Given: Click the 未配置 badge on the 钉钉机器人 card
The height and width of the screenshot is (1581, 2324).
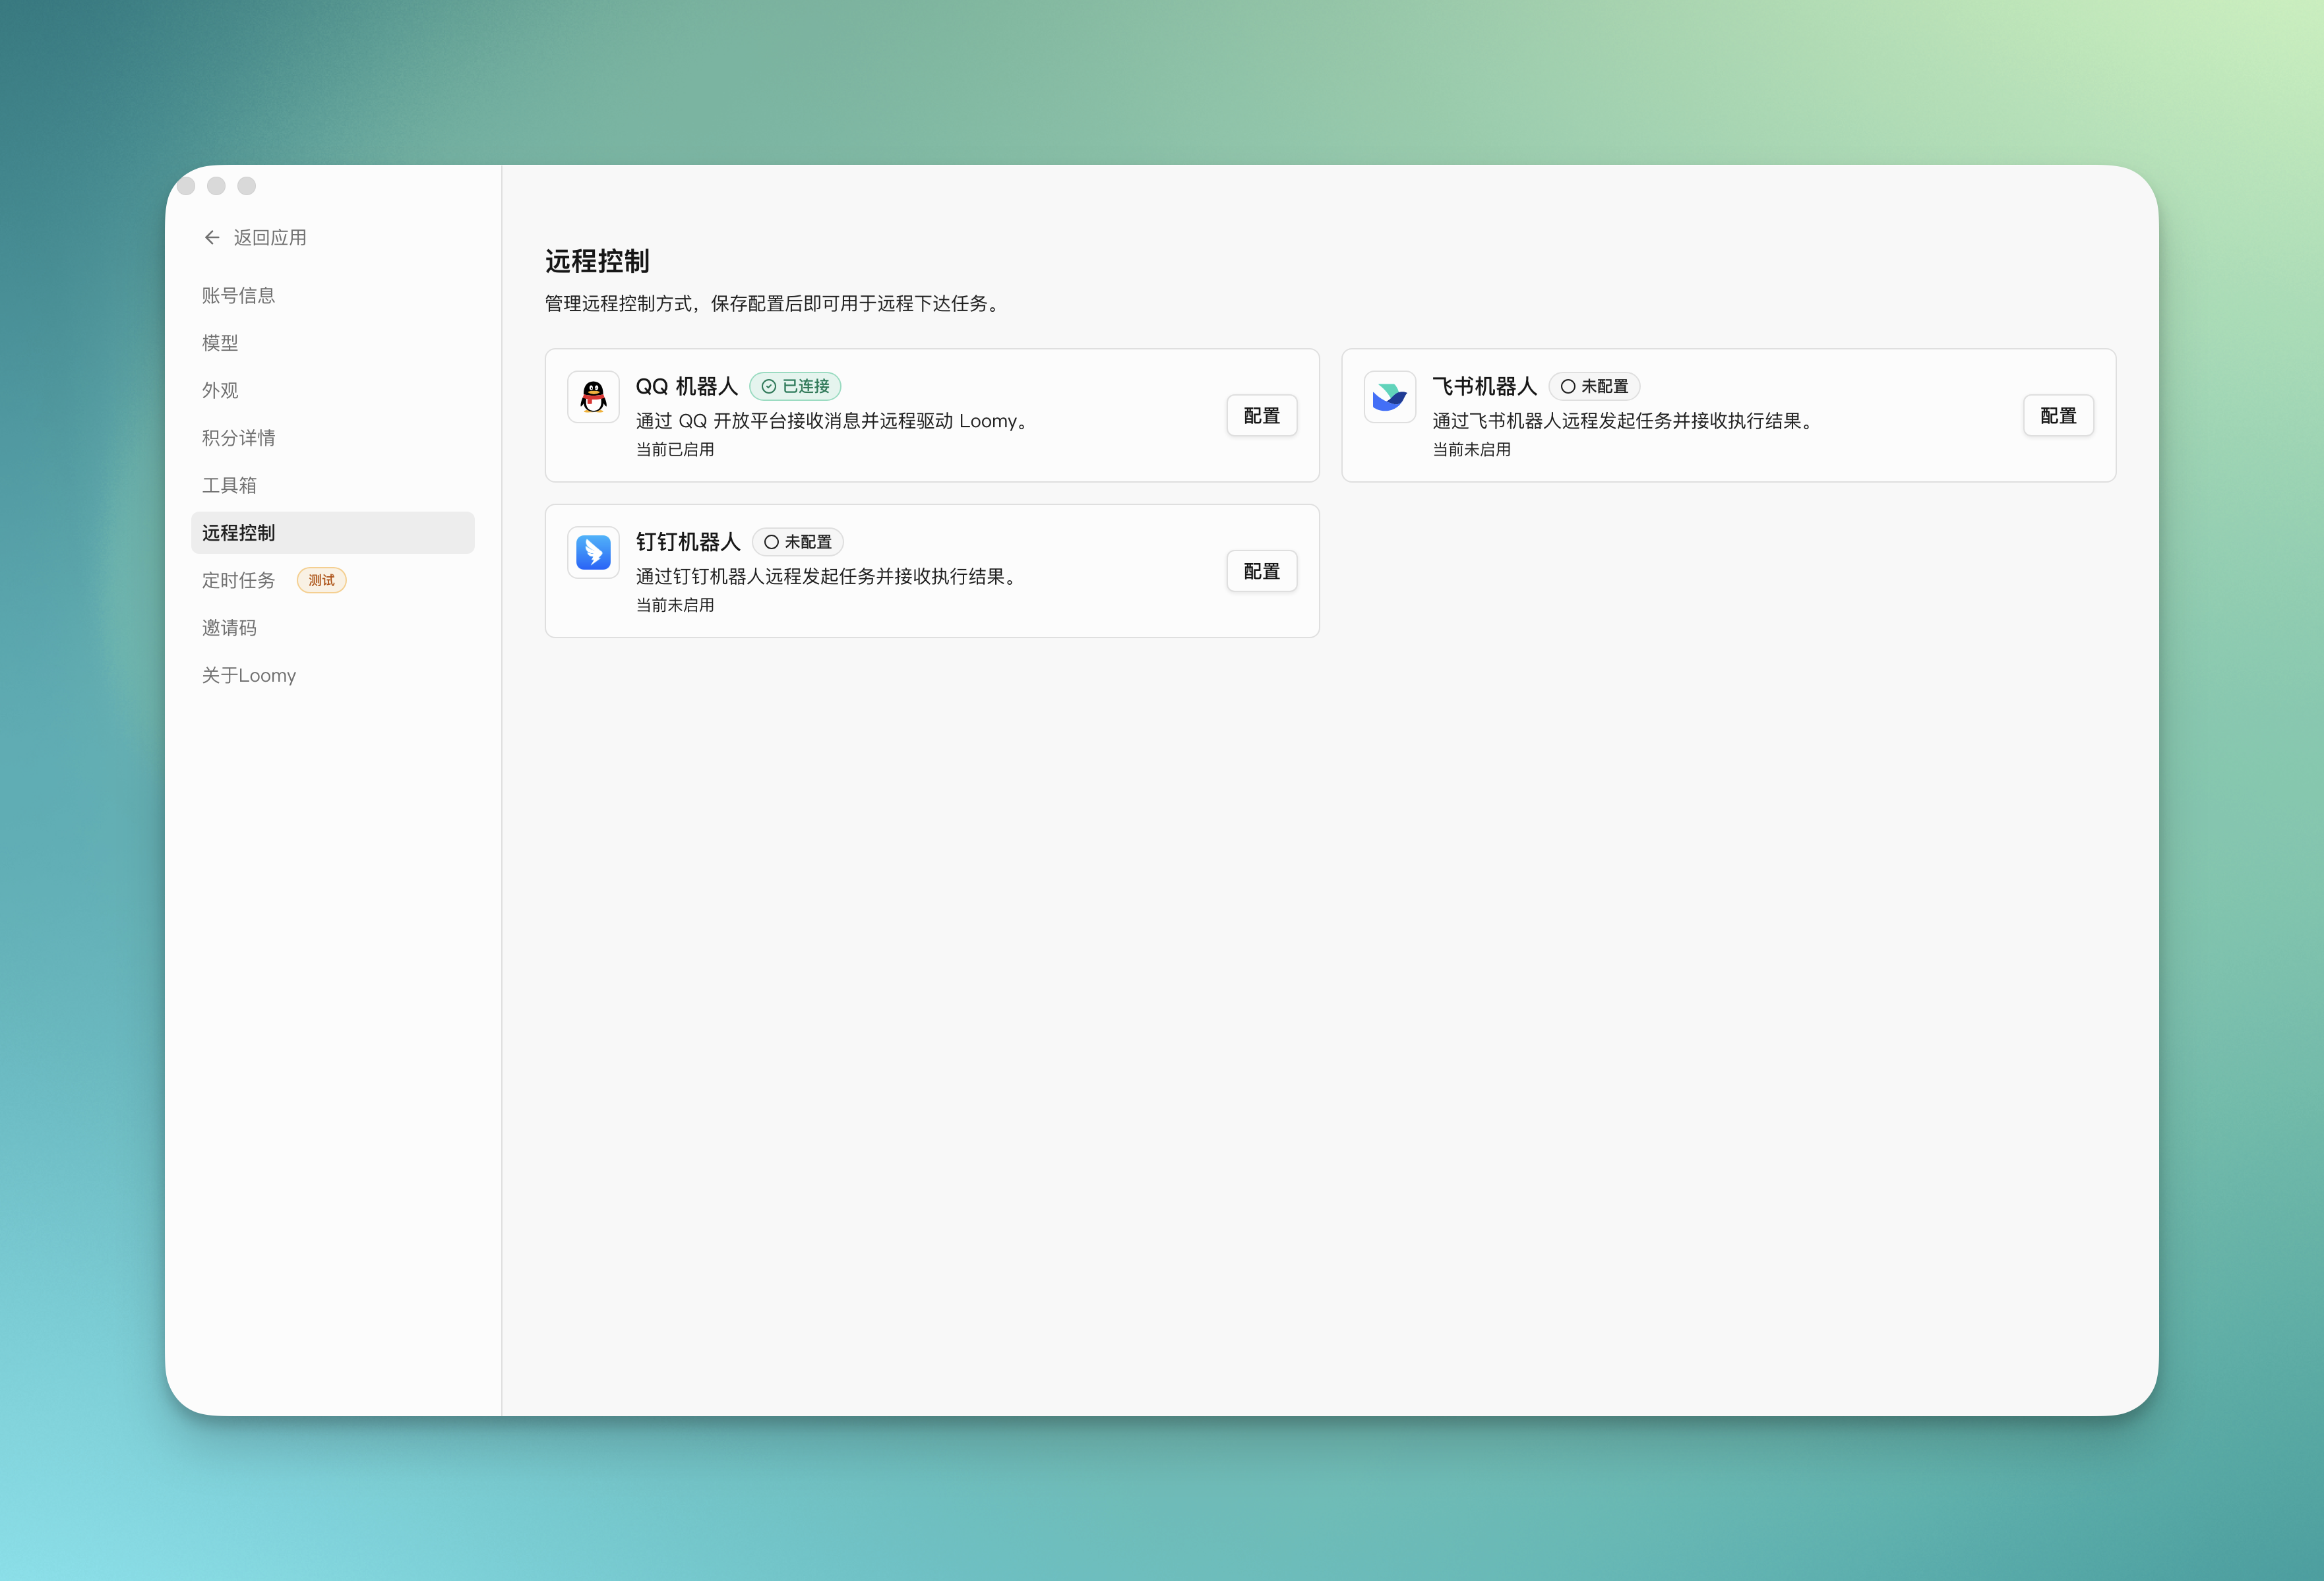Looking at the screenshot, I should tap(797, 541).
